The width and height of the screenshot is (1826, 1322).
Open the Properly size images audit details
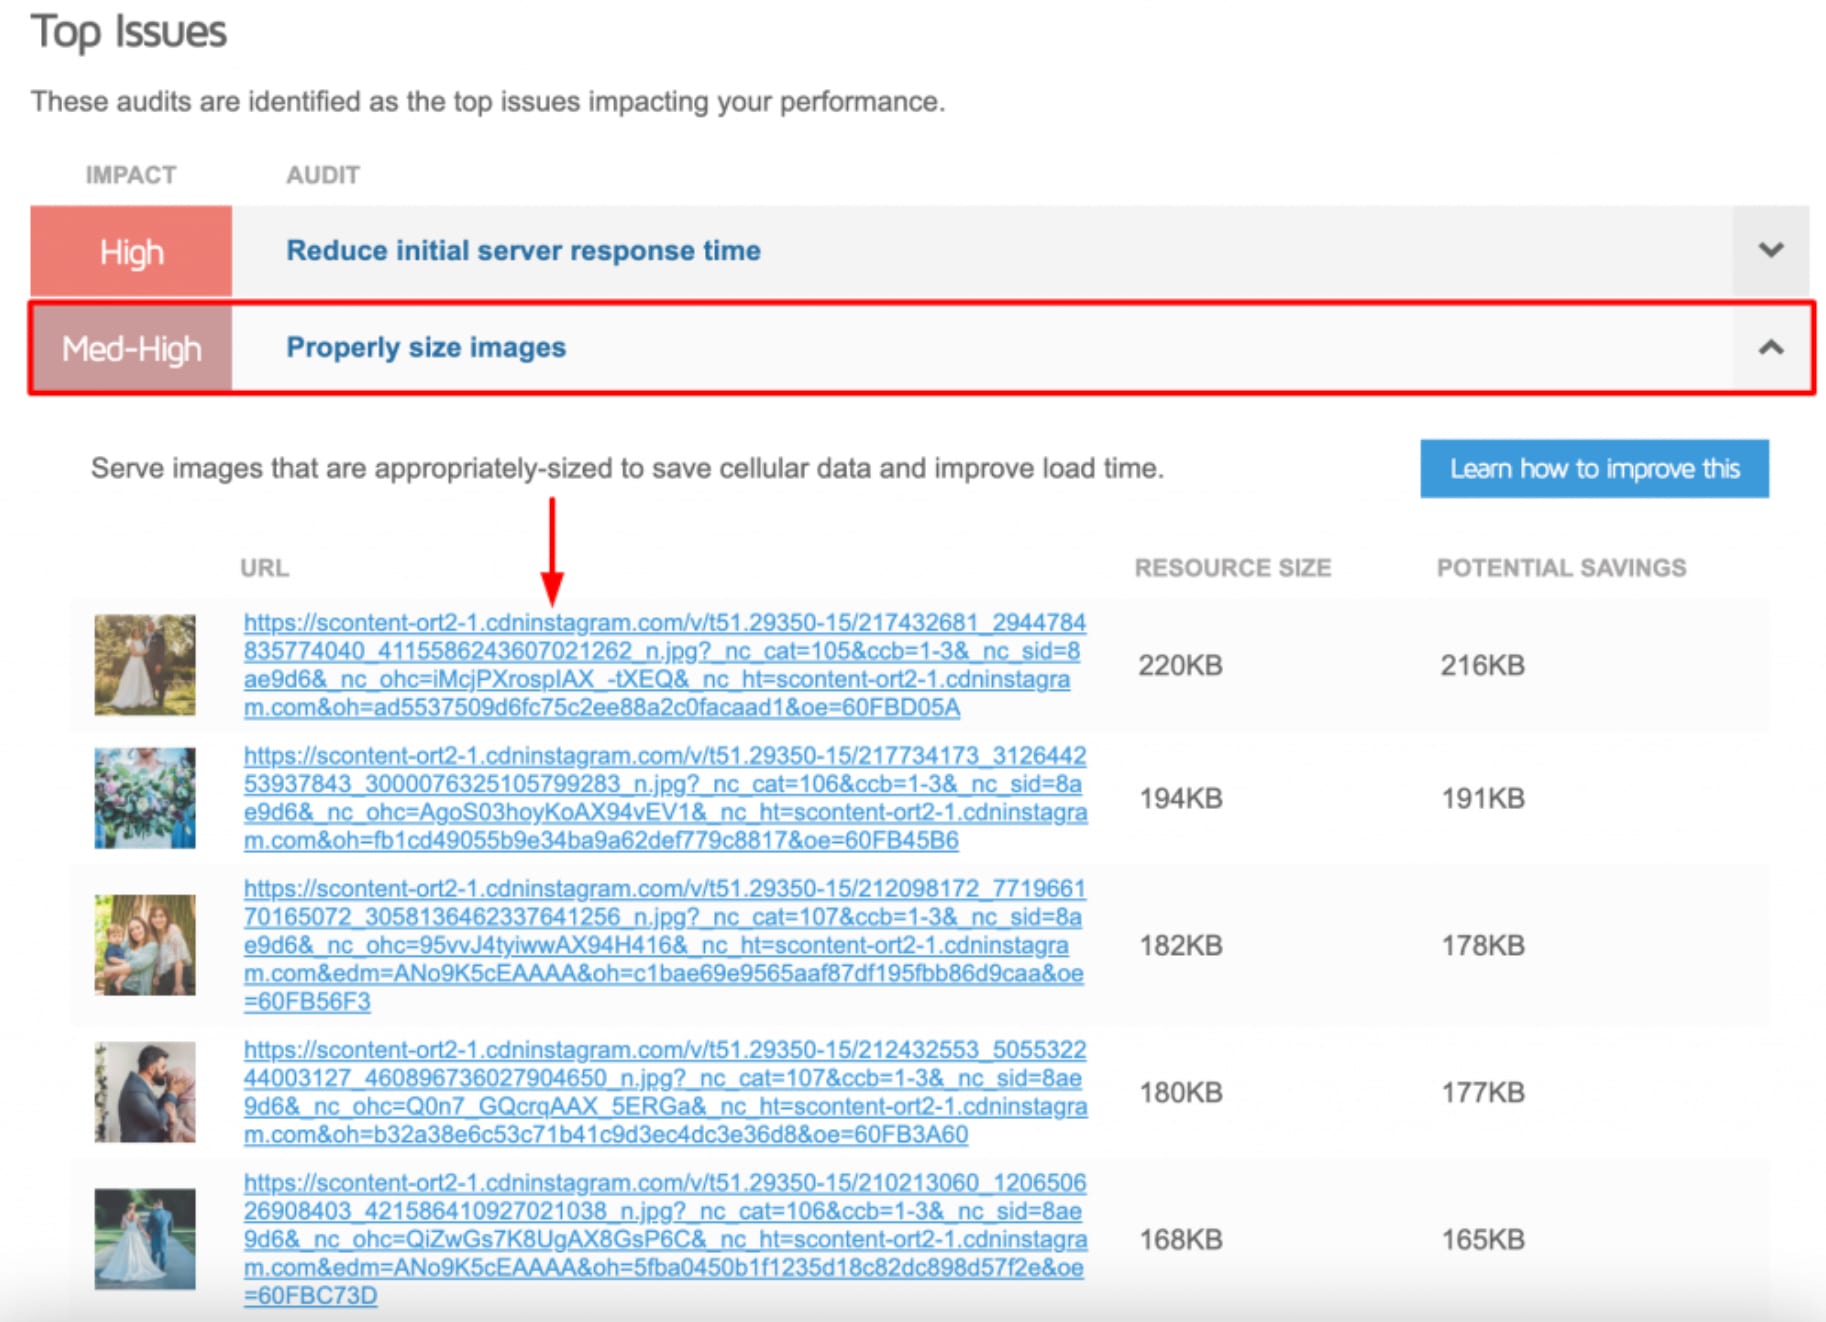(425, 348)
